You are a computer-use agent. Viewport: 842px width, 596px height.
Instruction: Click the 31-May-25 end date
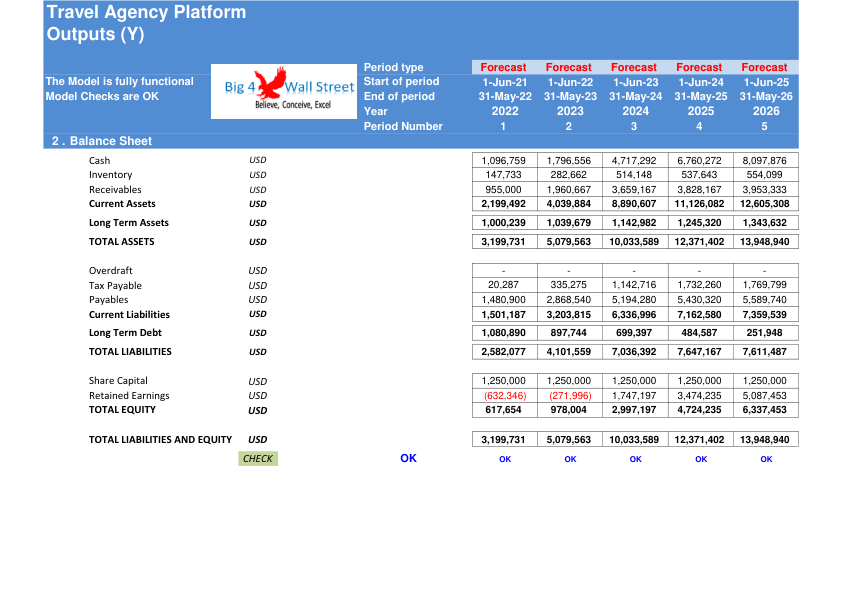pos(701,97)
